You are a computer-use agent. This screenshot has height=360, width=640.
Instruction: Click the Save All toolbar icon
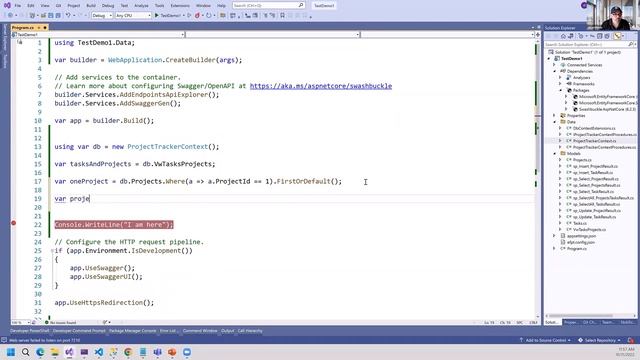pyautogui.click(x=58, y=15)
